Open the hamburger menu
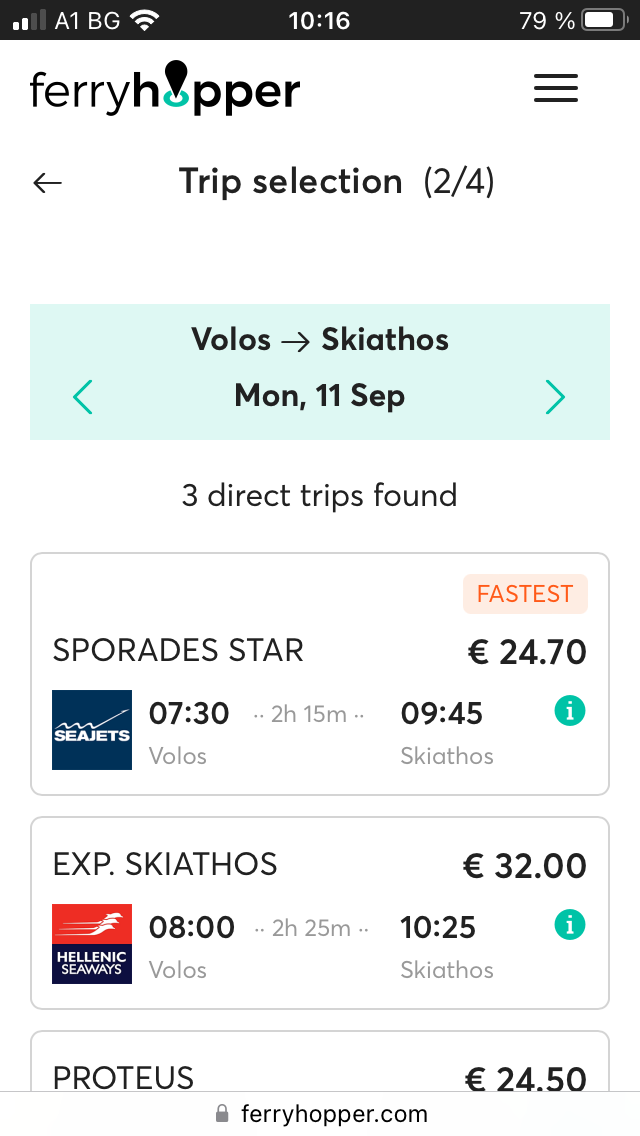The height and width of the screenshot is (1136, 640). point(556,88)
